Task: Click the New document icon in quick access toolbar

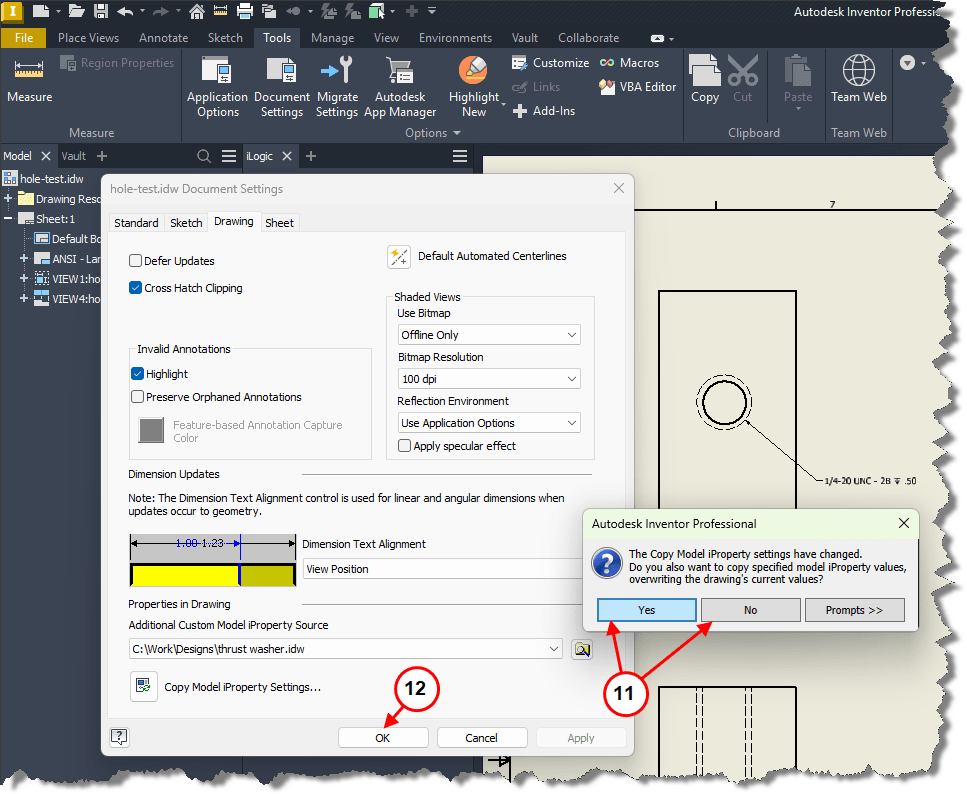Action: pos(41,10)
